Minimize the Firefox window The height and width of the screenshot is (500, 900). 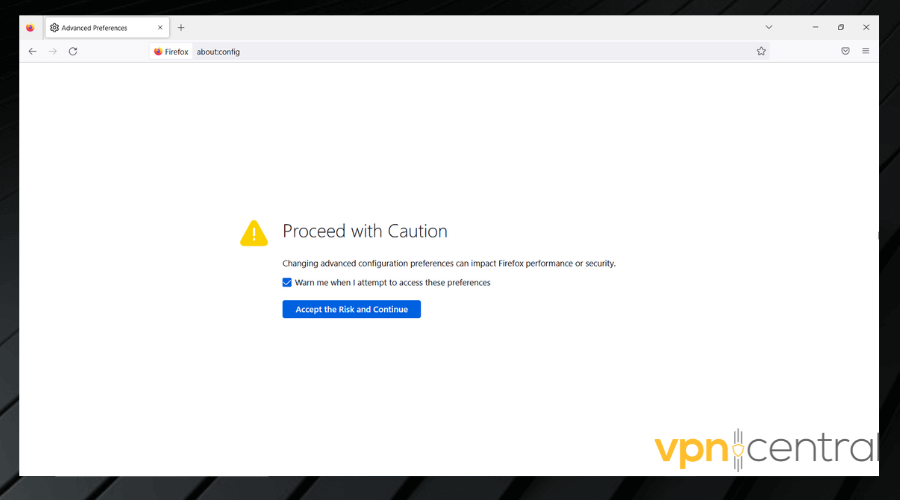(x=816, y=27)
